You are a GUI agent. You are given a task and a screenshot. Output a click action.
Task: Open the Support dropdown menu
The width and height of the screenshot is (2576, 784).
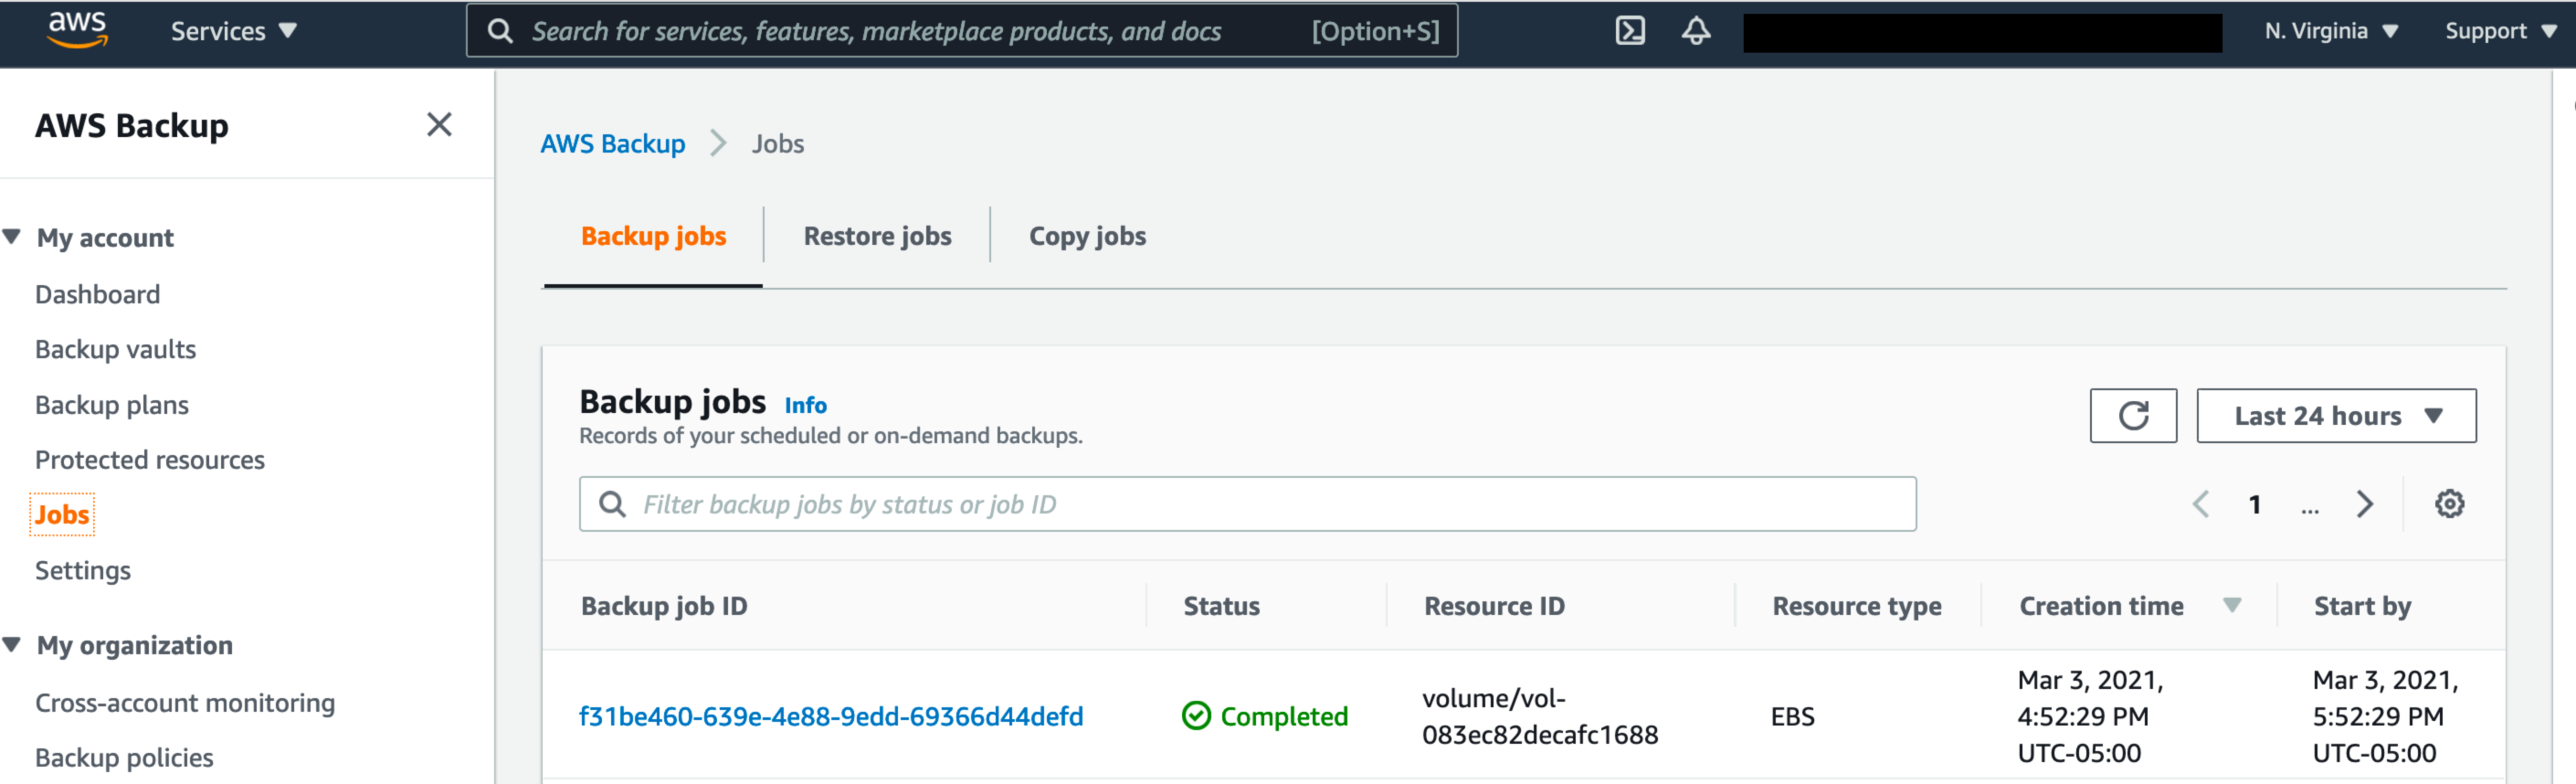tap(2501, 31)
